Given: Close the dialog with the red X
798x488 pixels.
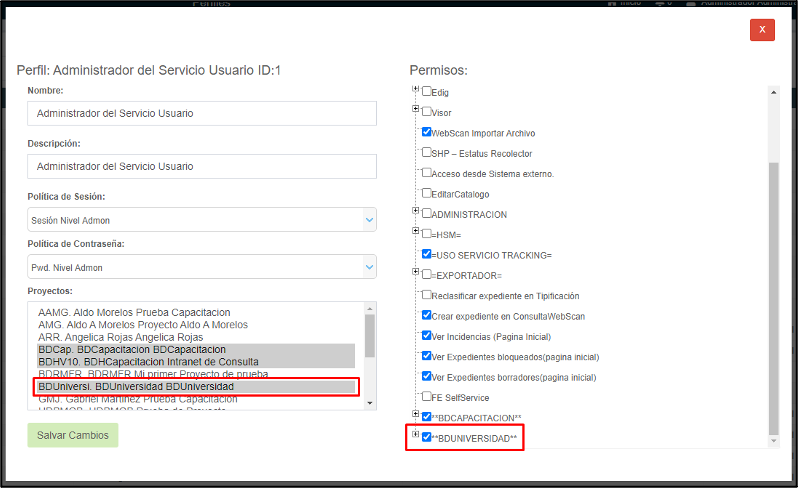Looking at the screenshot, I should tap(762, 30).
